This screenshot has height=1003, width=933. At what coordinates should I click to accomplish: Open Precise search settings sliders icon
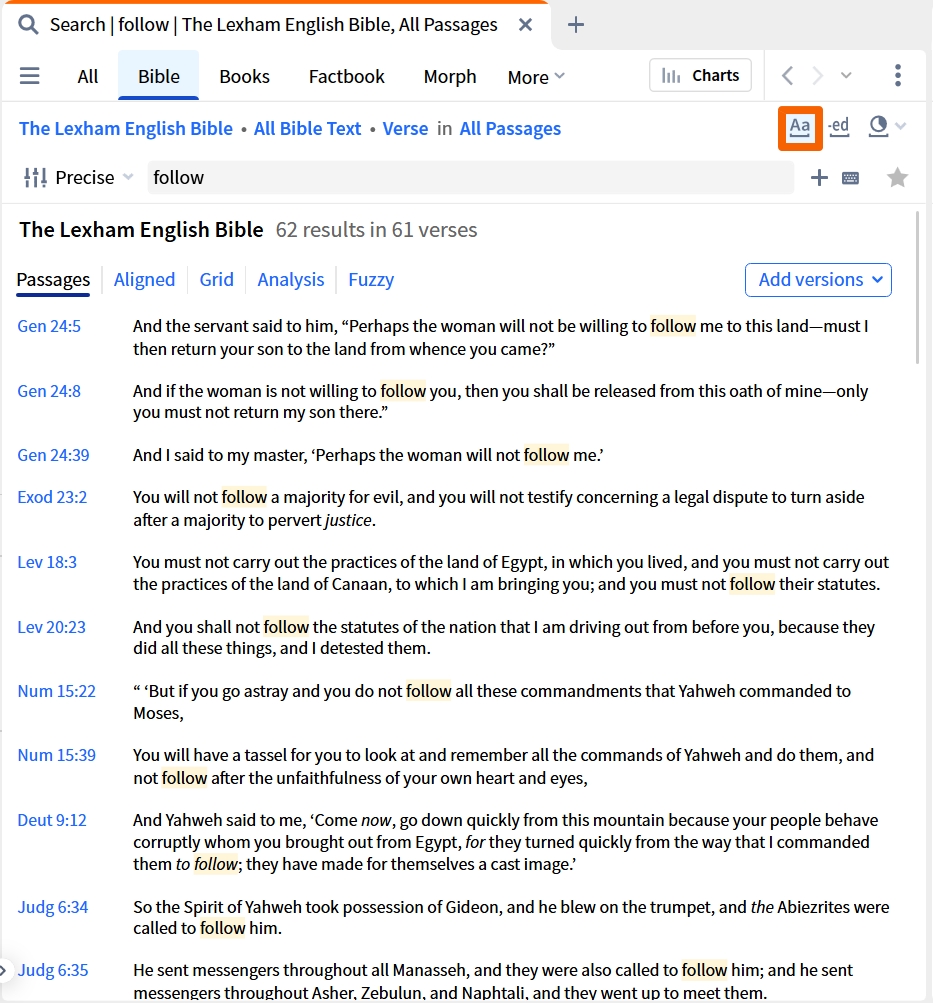coord(35,178)
